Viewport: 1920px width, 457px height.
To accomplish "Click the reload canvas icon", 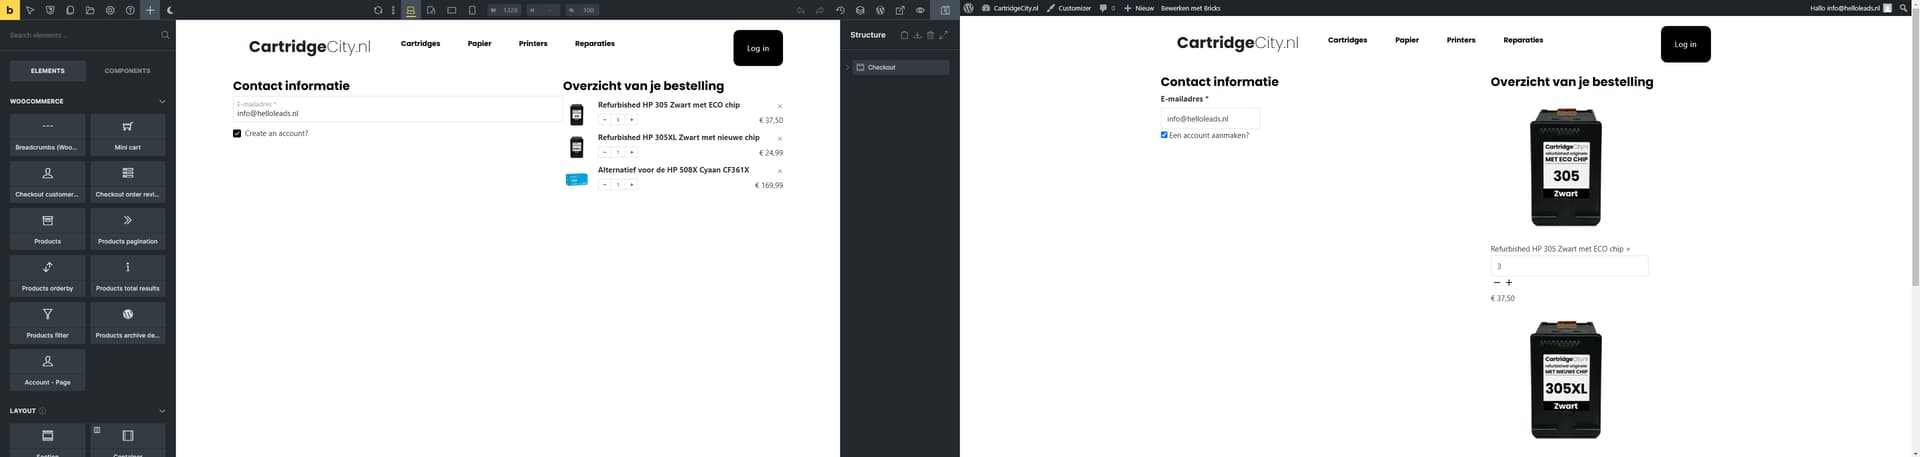I will click(378, 10).
